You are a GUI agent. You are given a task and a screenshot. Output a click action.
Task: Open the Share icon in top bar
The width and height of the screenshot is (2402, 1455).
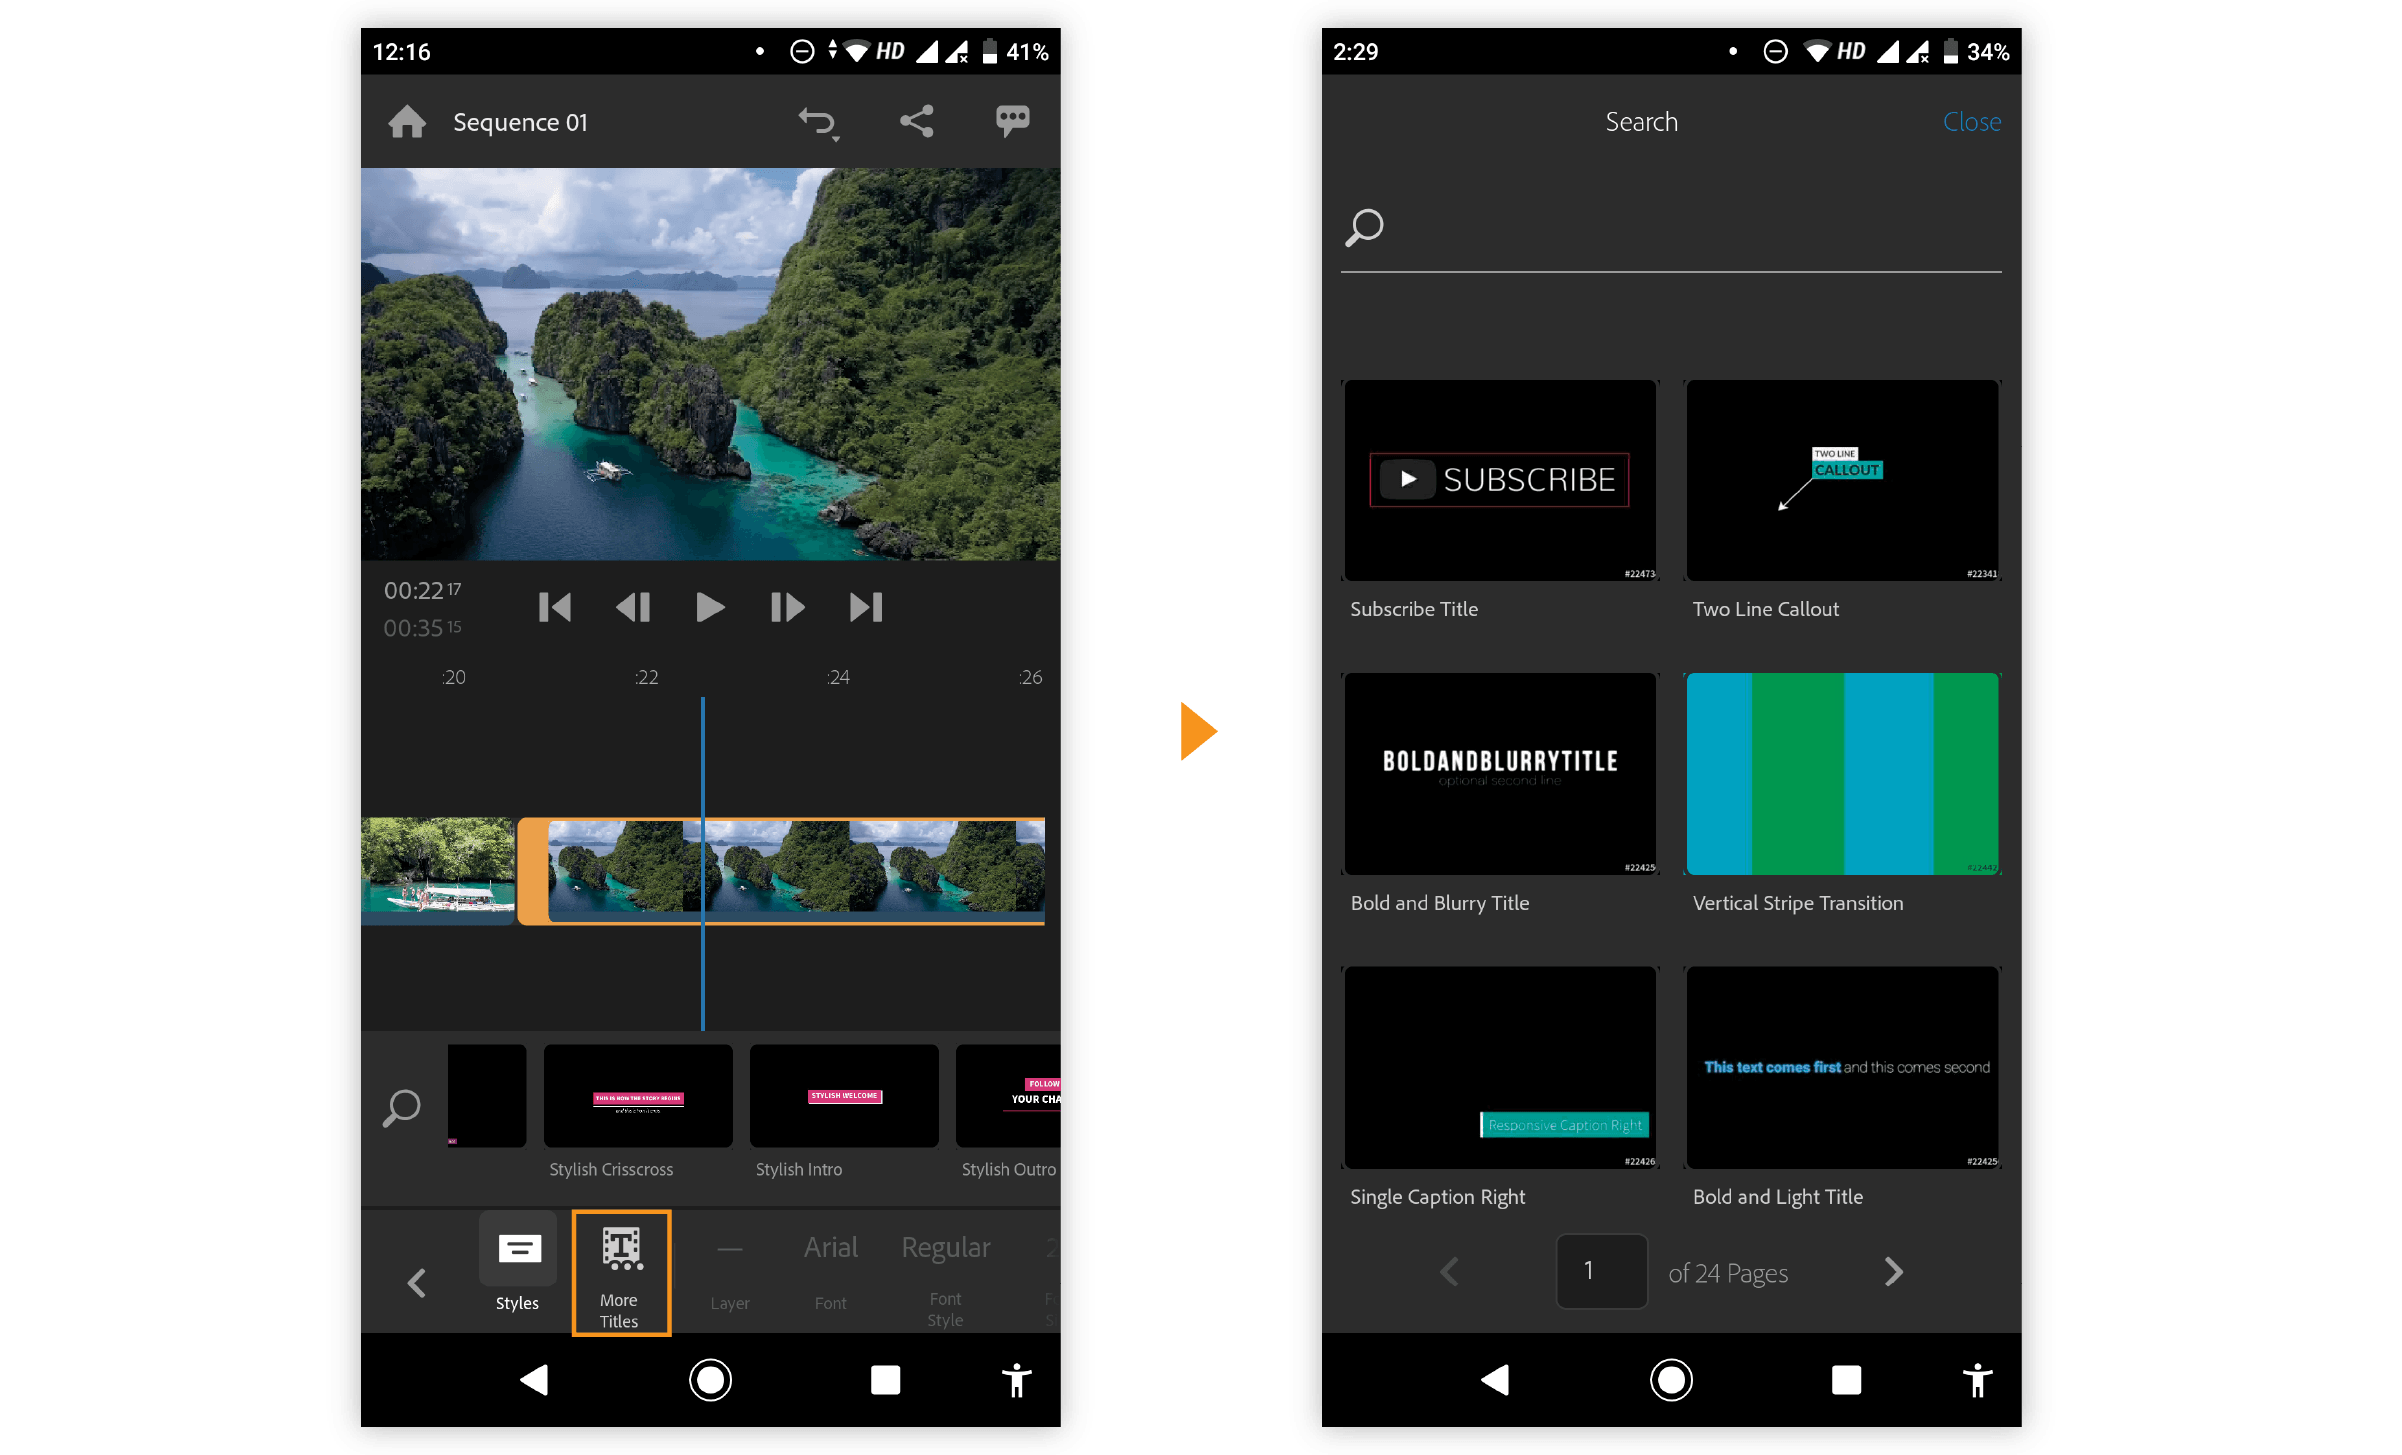coord(916,121)
